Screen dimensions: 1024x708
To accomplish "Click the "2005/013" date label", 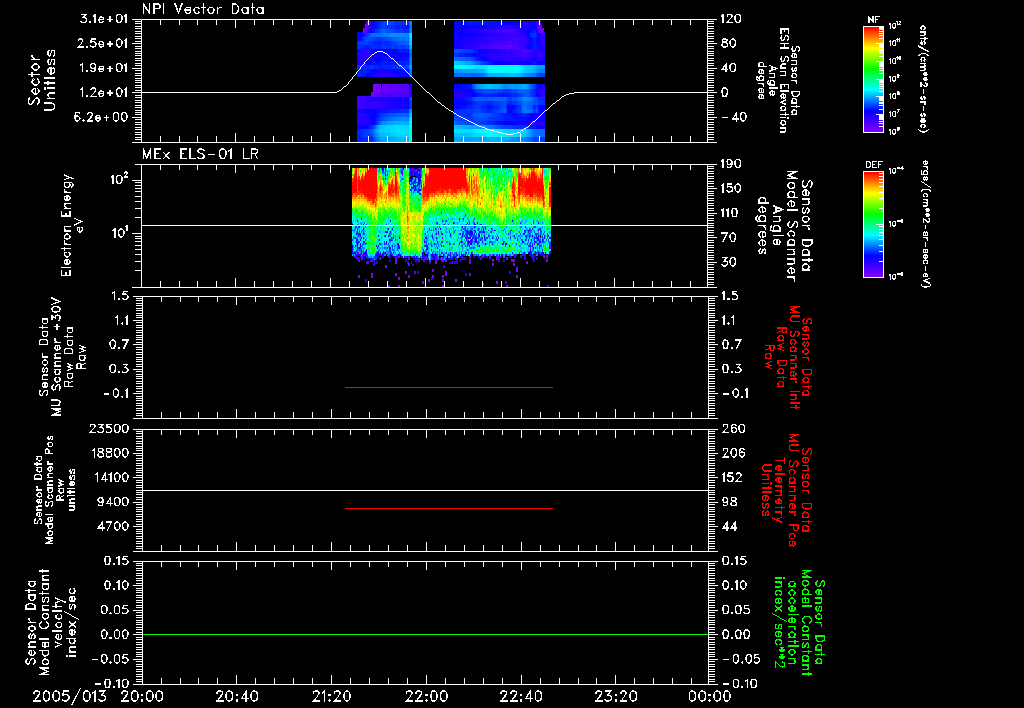I will pos(69,696).
